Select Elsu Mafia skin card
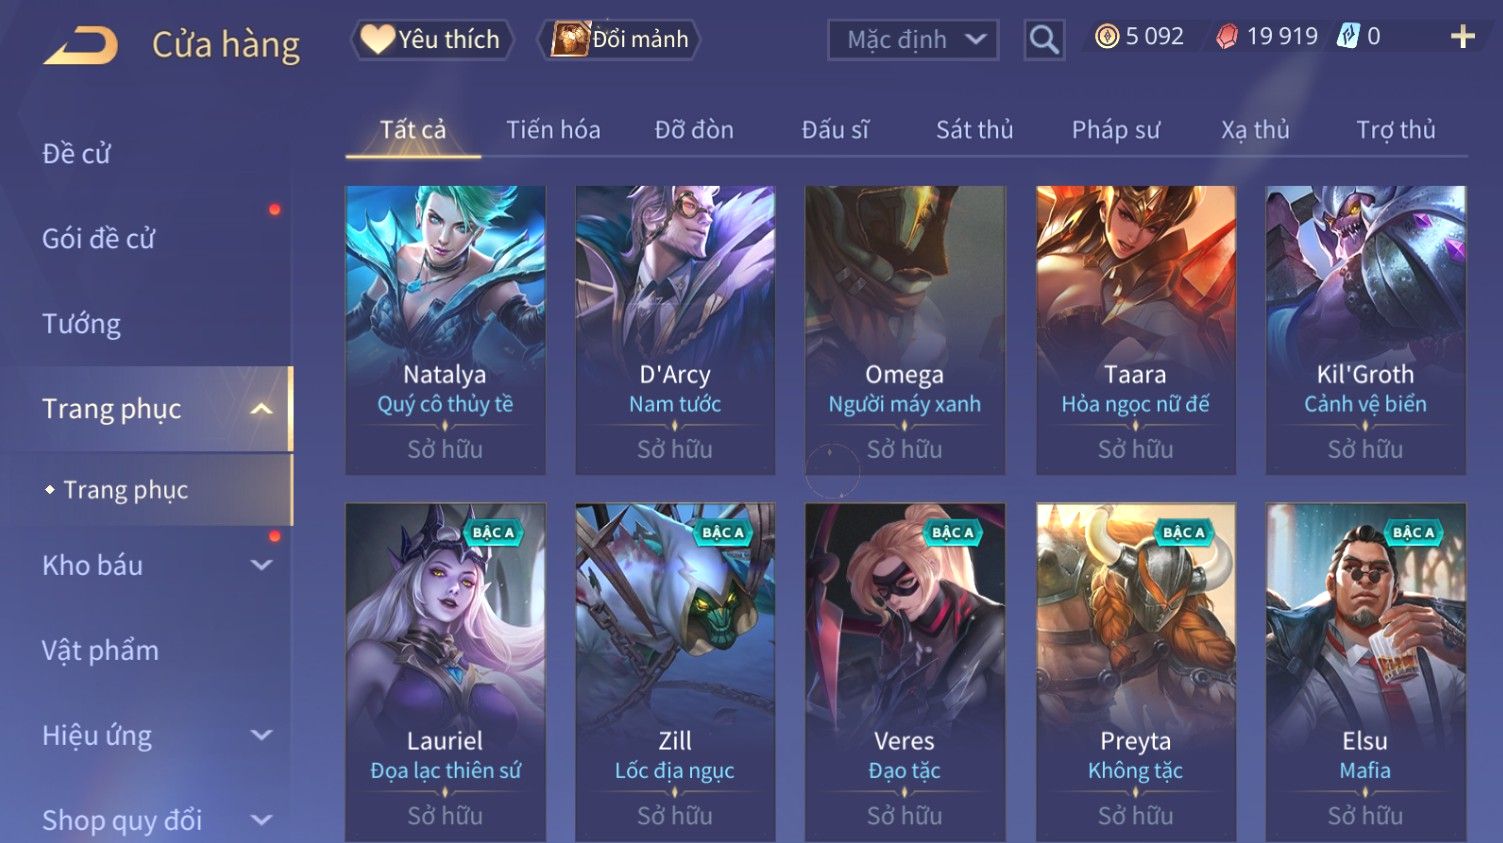This screenshot has width=1503, height=843. tap(1365, 672)
